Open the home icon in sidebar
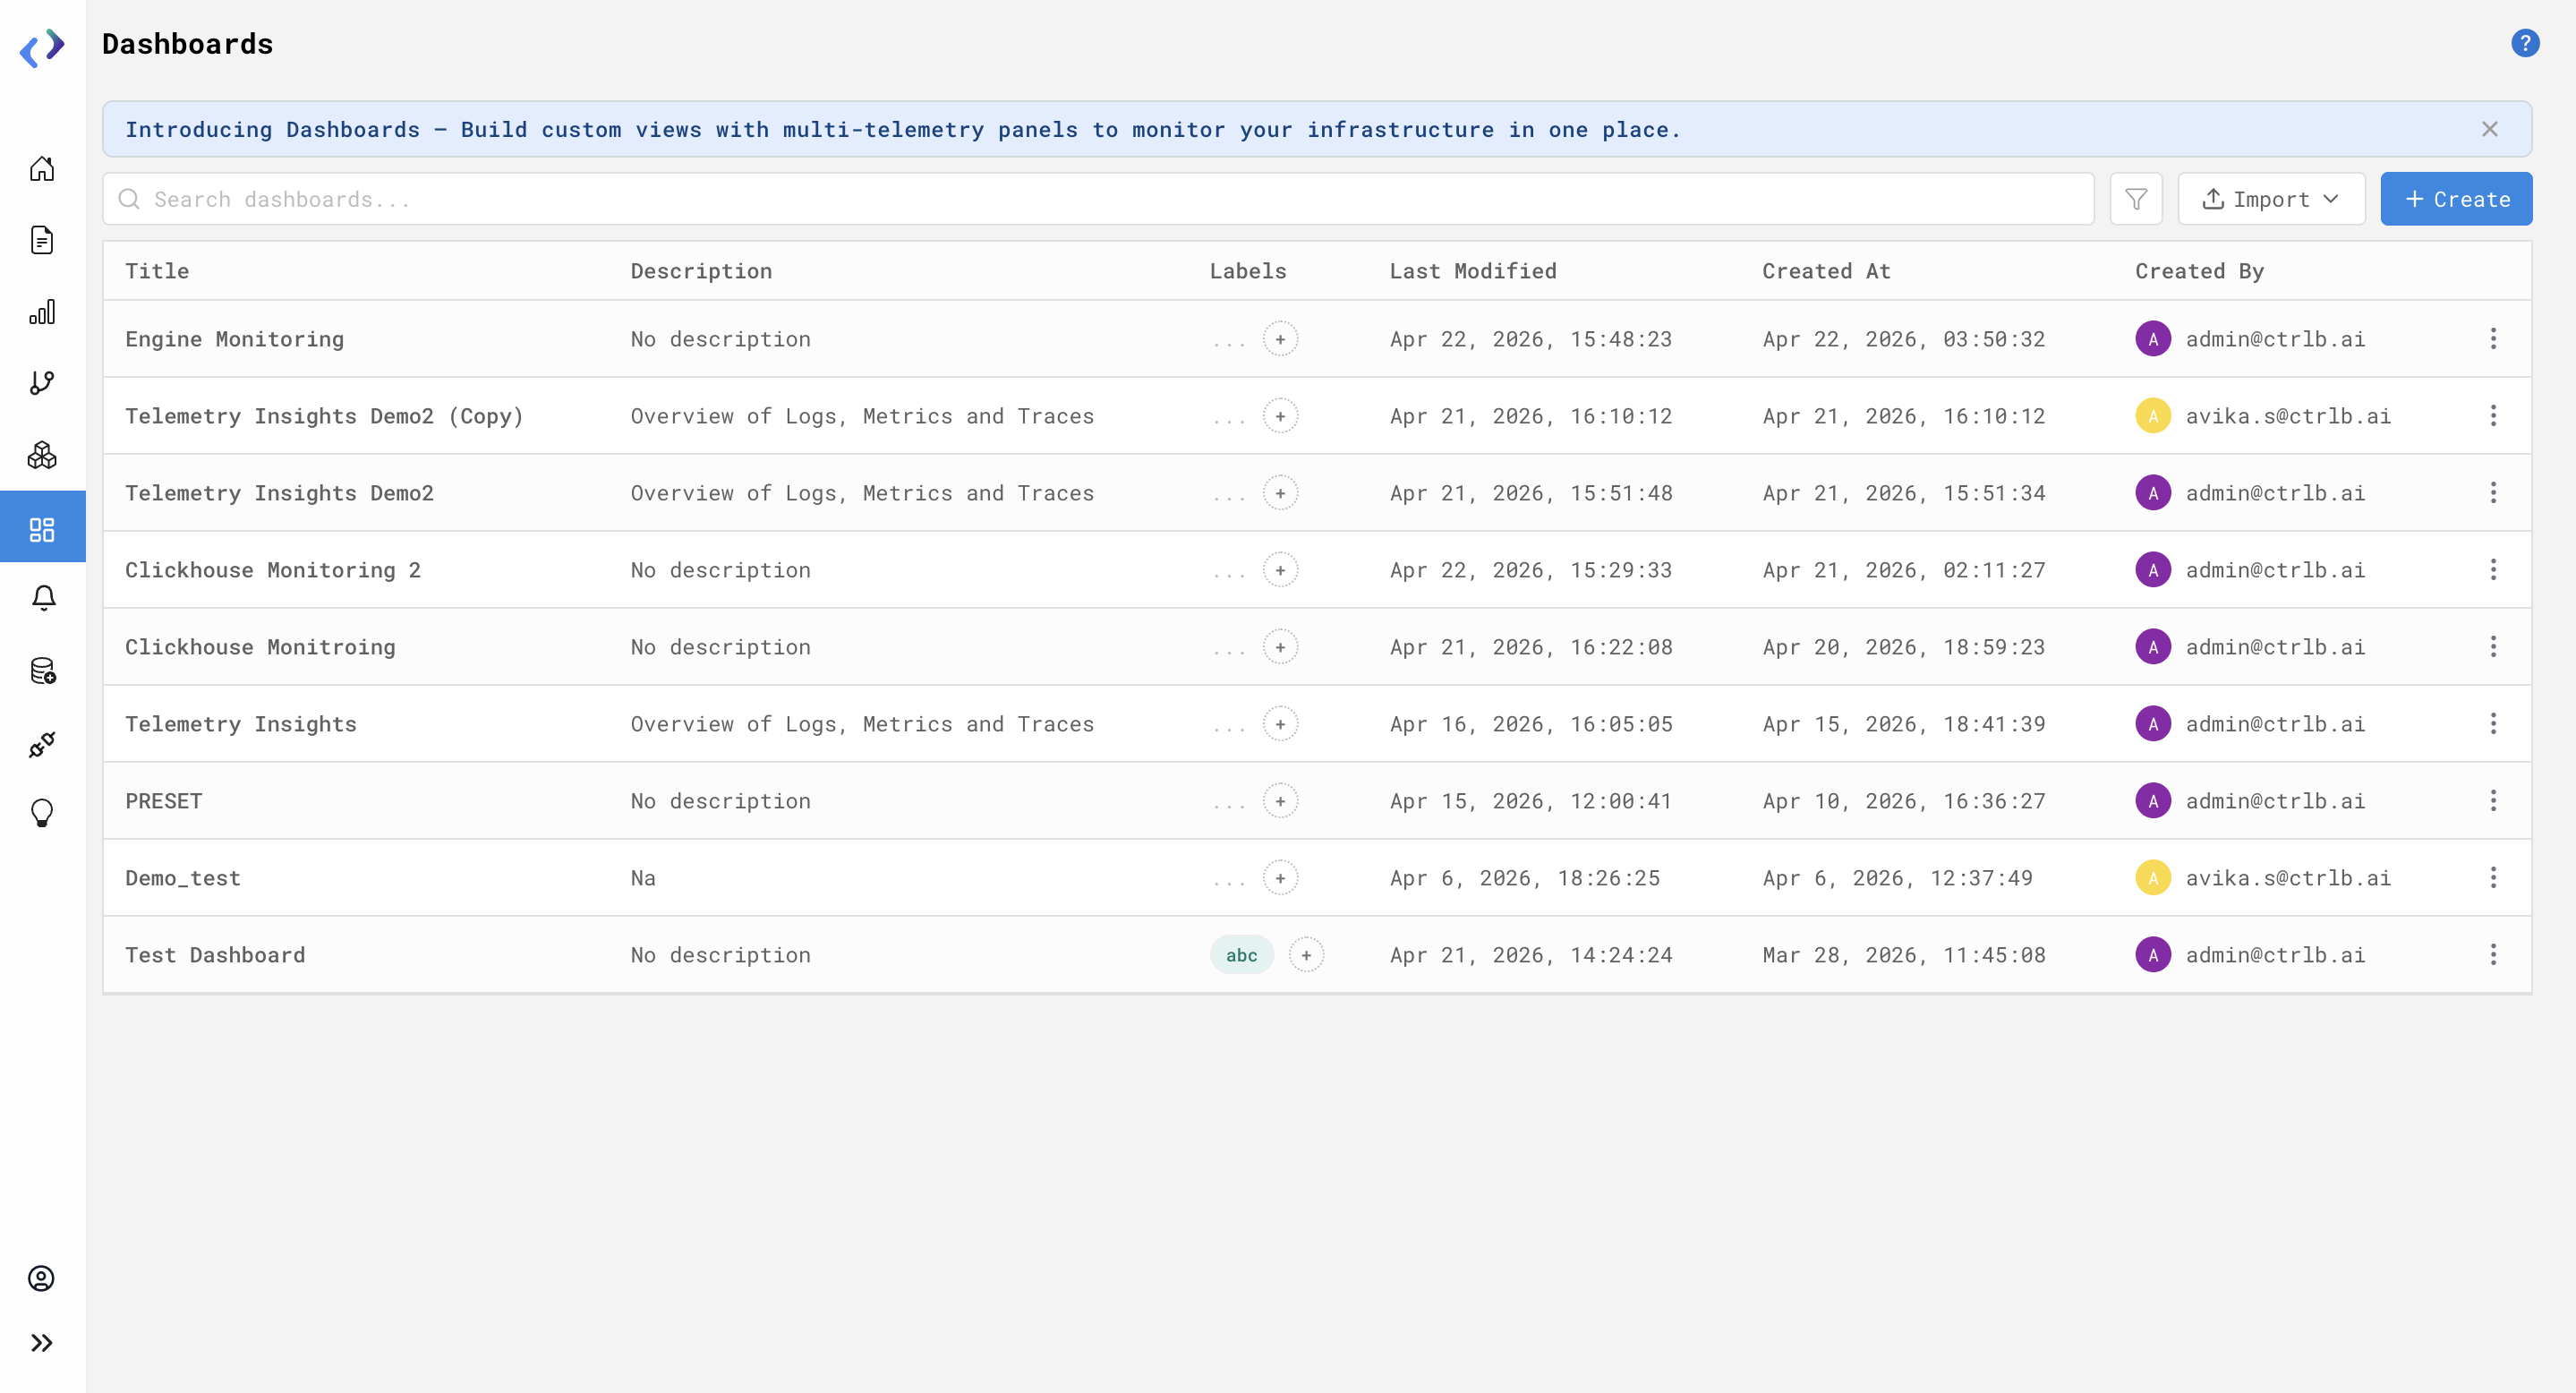 (42, 168)
